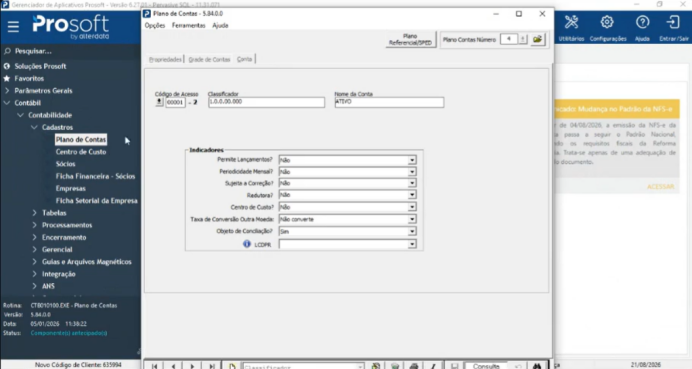Click the LCDPR info icon
692x369 pixels.
click(x=247, y=244)
